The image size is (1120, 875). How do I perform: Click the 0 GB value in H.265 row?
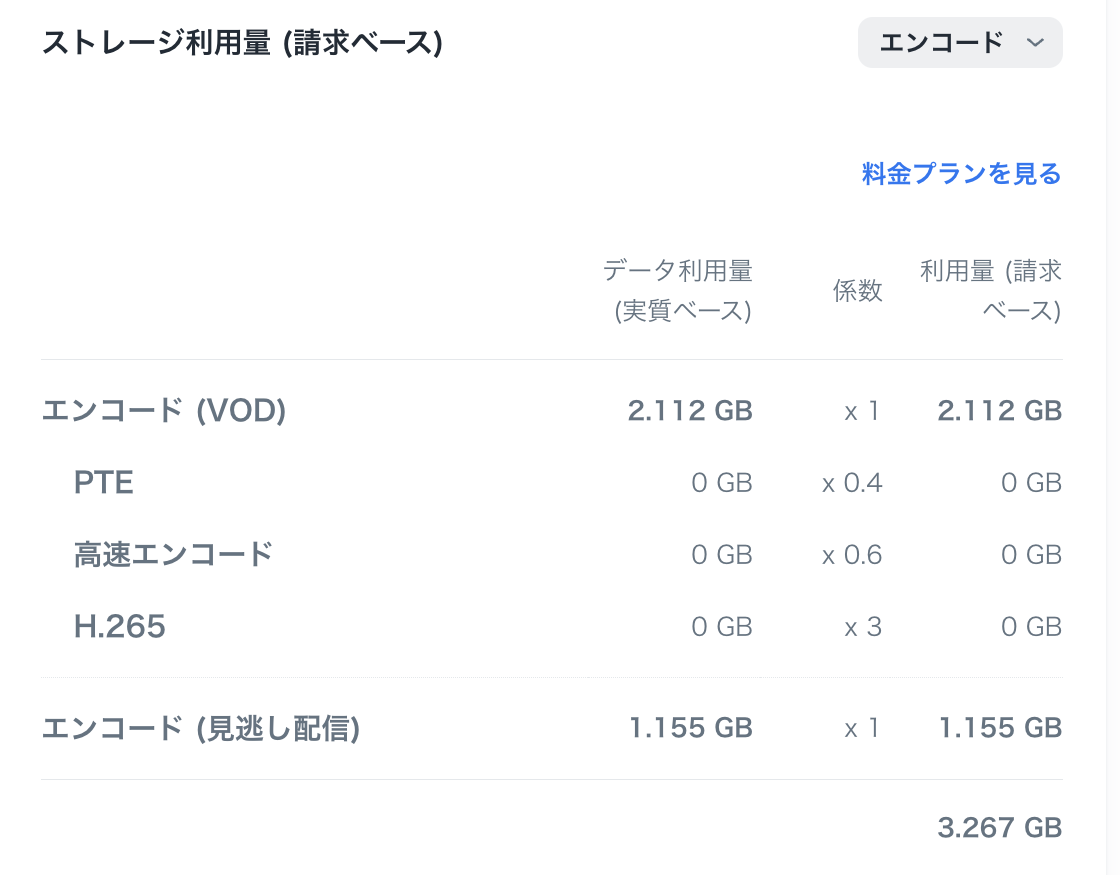pos(720,626)
